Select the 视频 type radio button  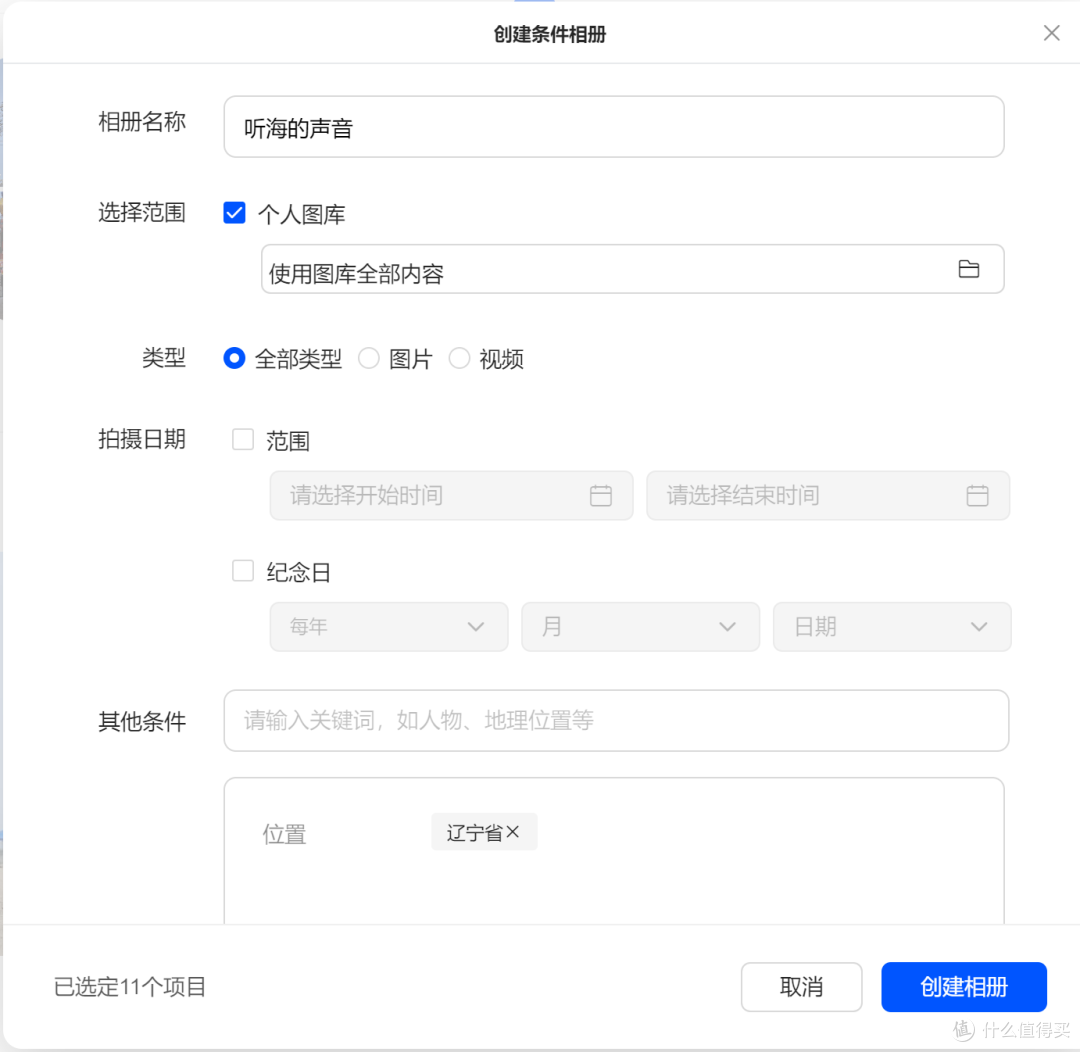pos(459,358)
